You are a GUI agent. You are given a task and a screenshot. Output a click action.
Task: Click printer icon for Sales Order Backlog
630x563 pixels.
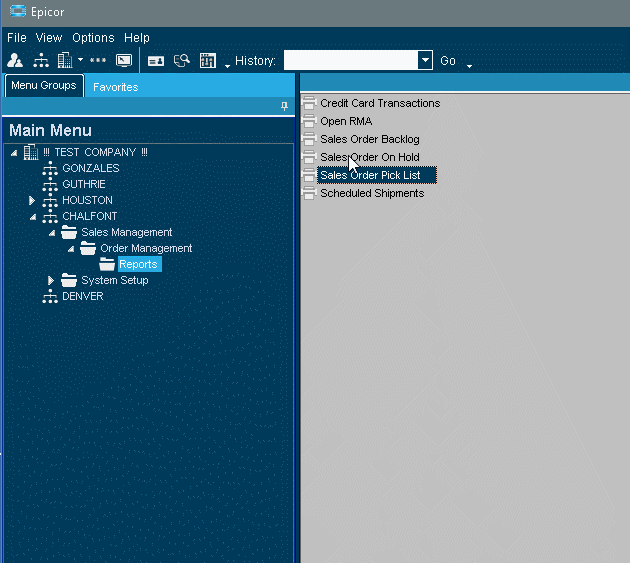(x=309, y=139)
